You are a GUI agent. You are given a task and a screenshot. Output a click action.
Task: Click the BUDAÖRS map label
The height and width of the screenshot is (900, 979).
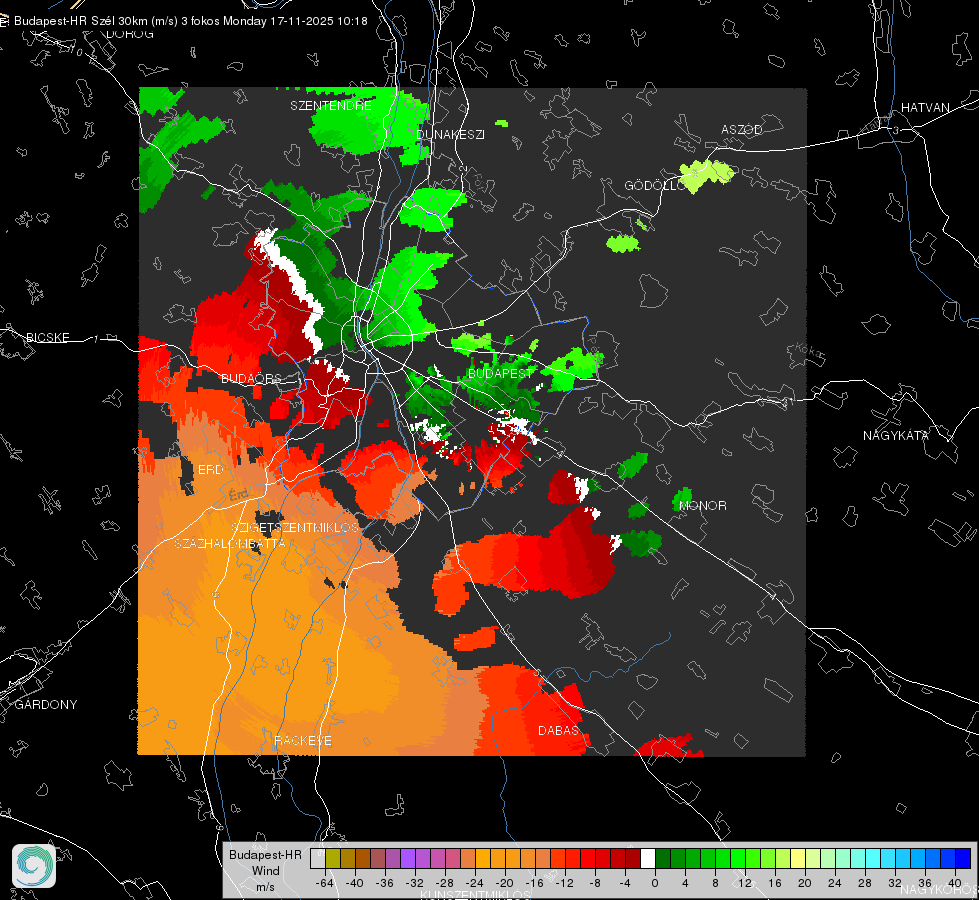[251, 378]
